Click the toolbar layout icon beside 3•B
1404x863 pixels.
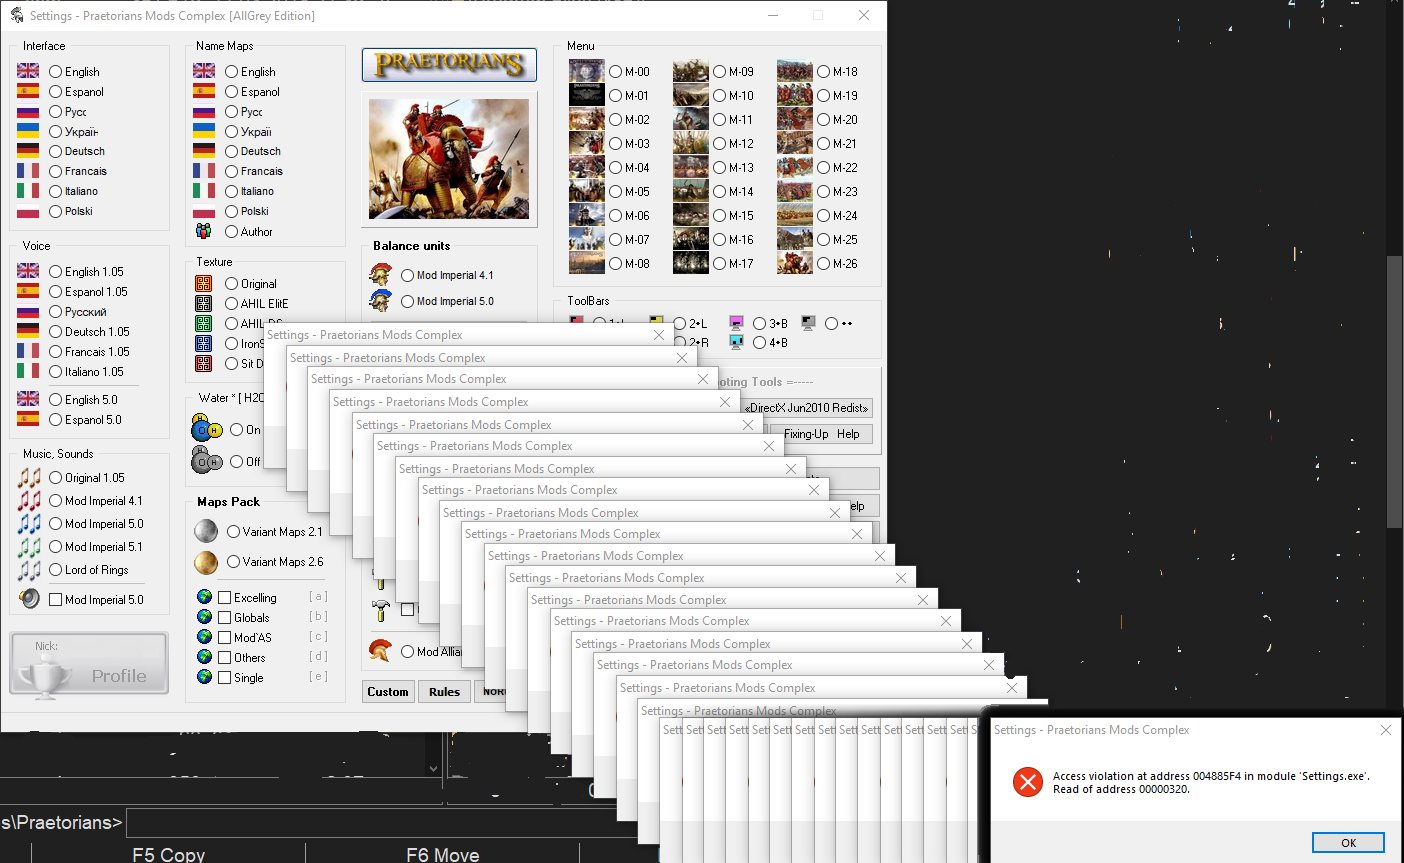[737, 323]
